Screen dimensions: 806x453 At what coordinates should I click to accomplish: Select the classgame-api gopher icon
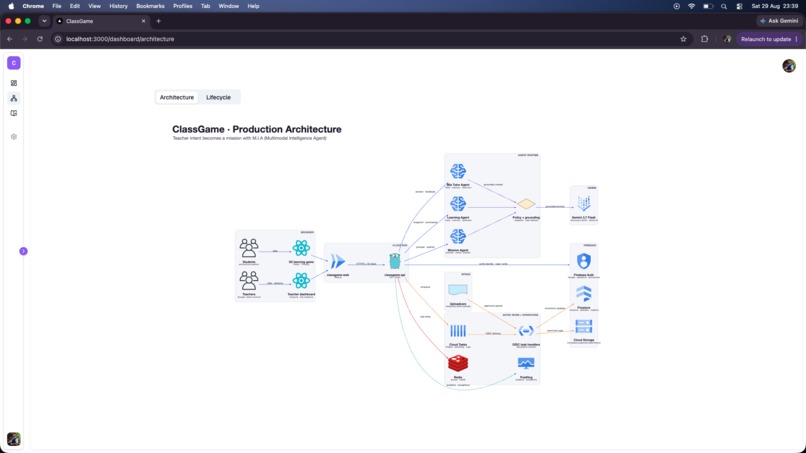(395, 261)
